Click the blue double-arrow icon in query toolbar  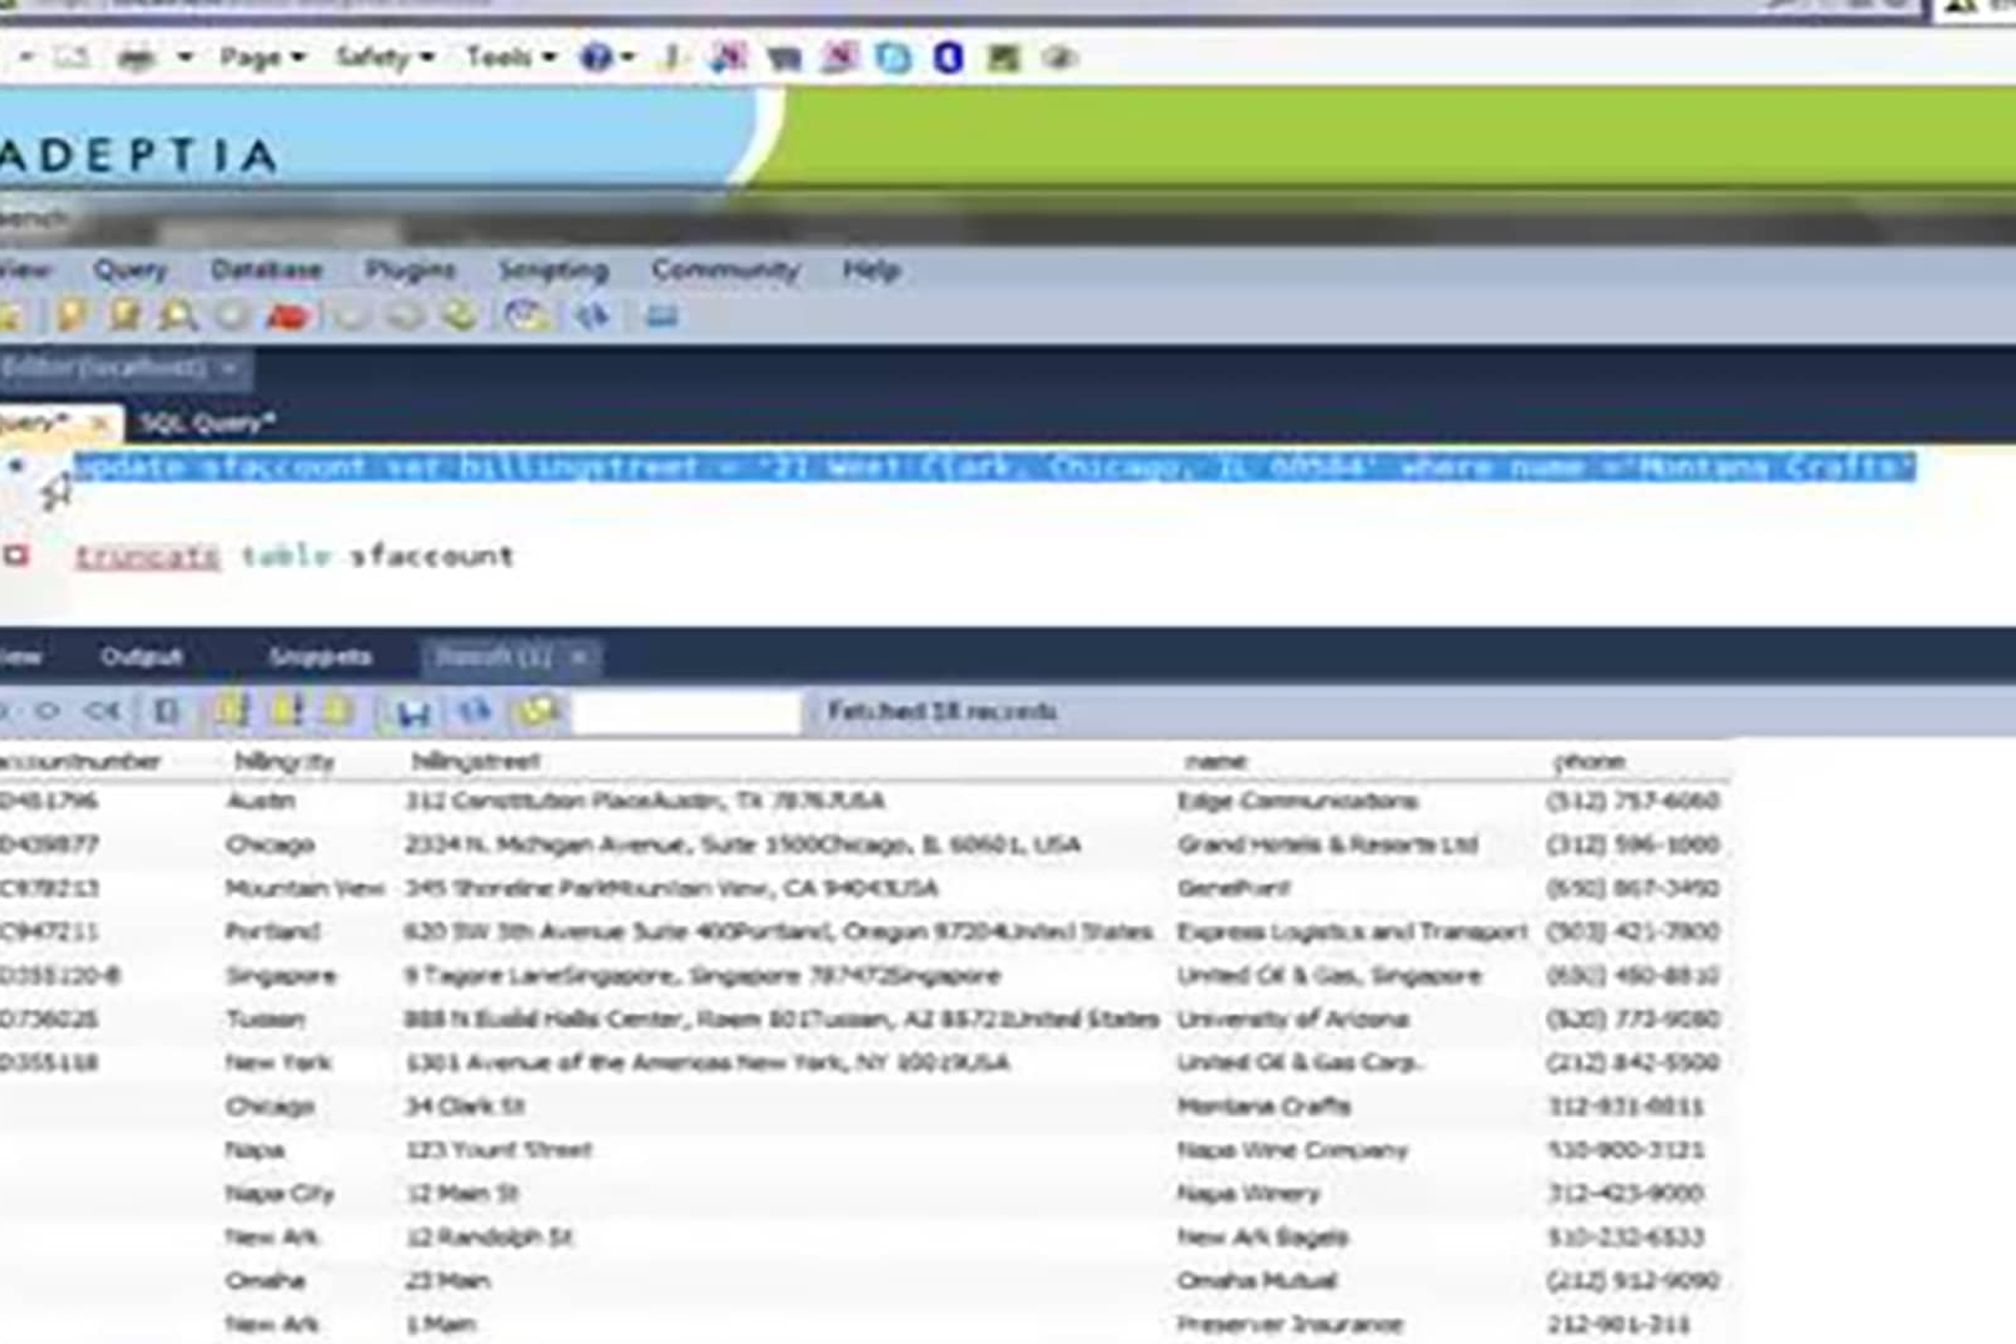pos(592,317)
